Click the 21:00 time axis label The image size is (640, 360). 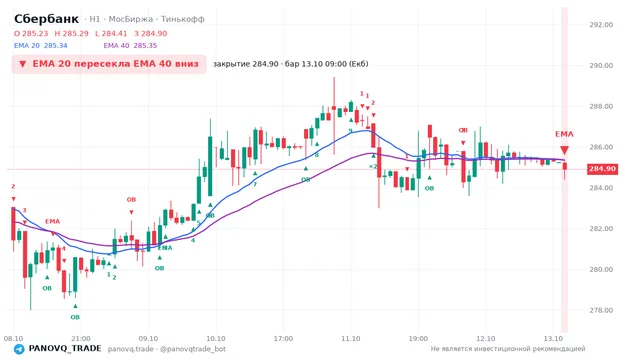pos(81,339)
